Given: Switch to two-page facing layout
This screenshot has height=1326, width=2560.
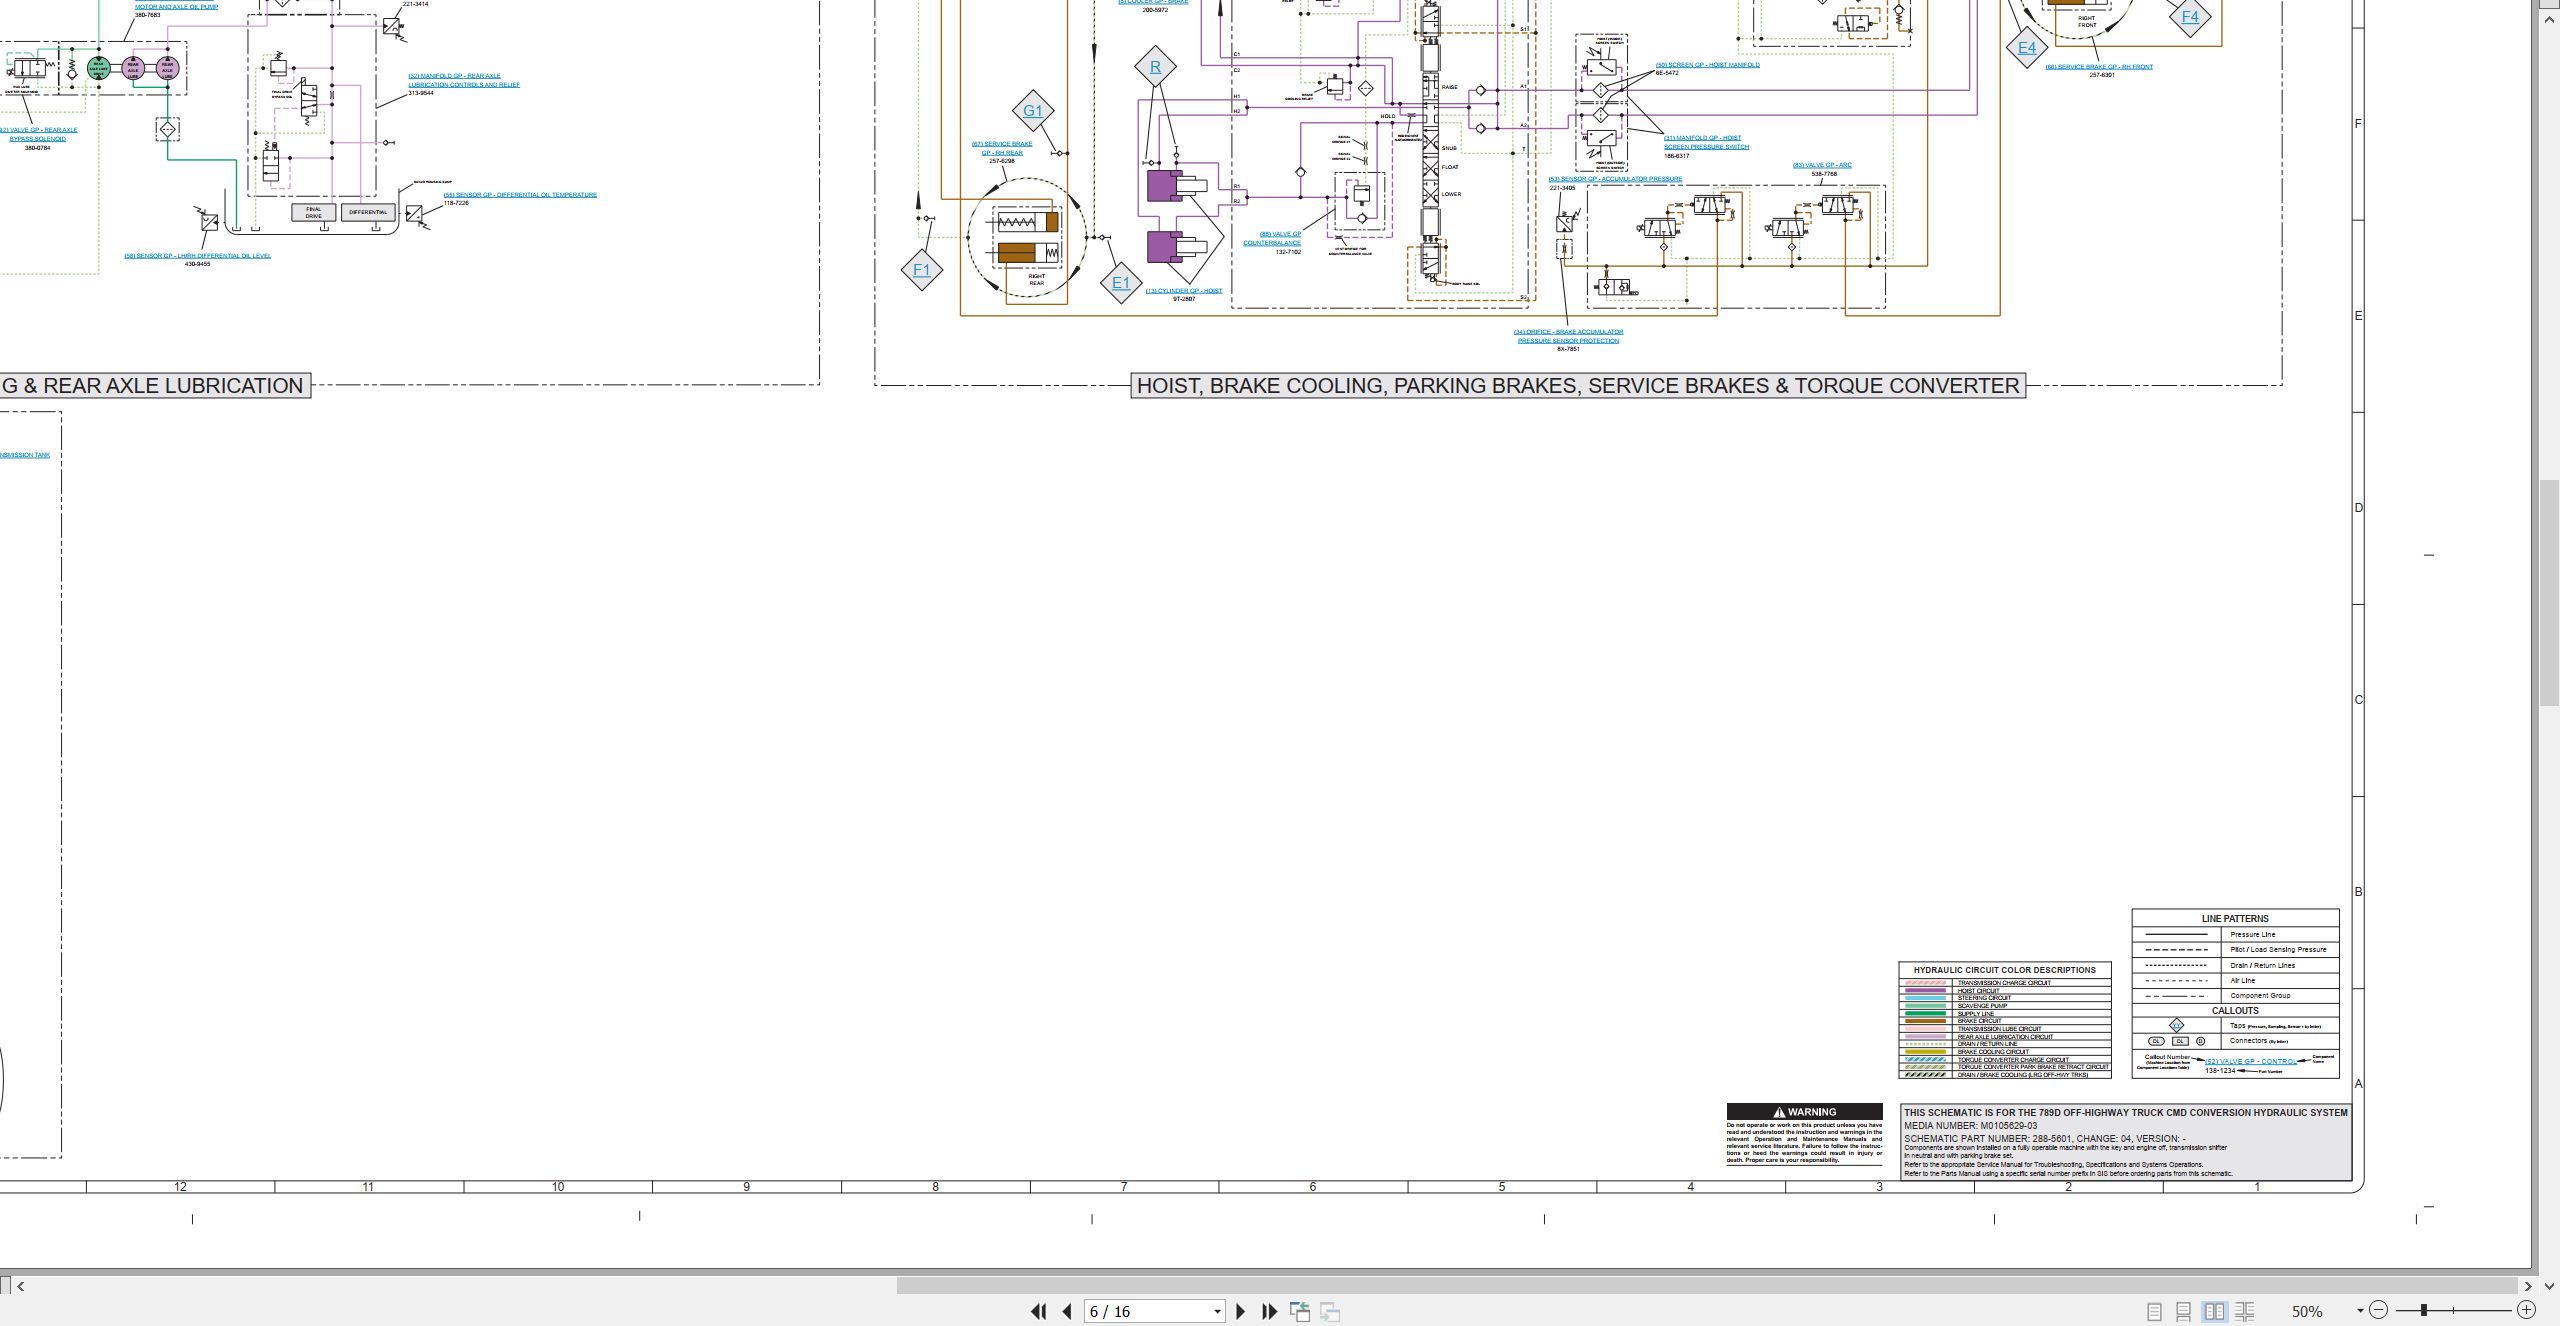Looking at the screenshot, I should (x=2214, y=1311).
